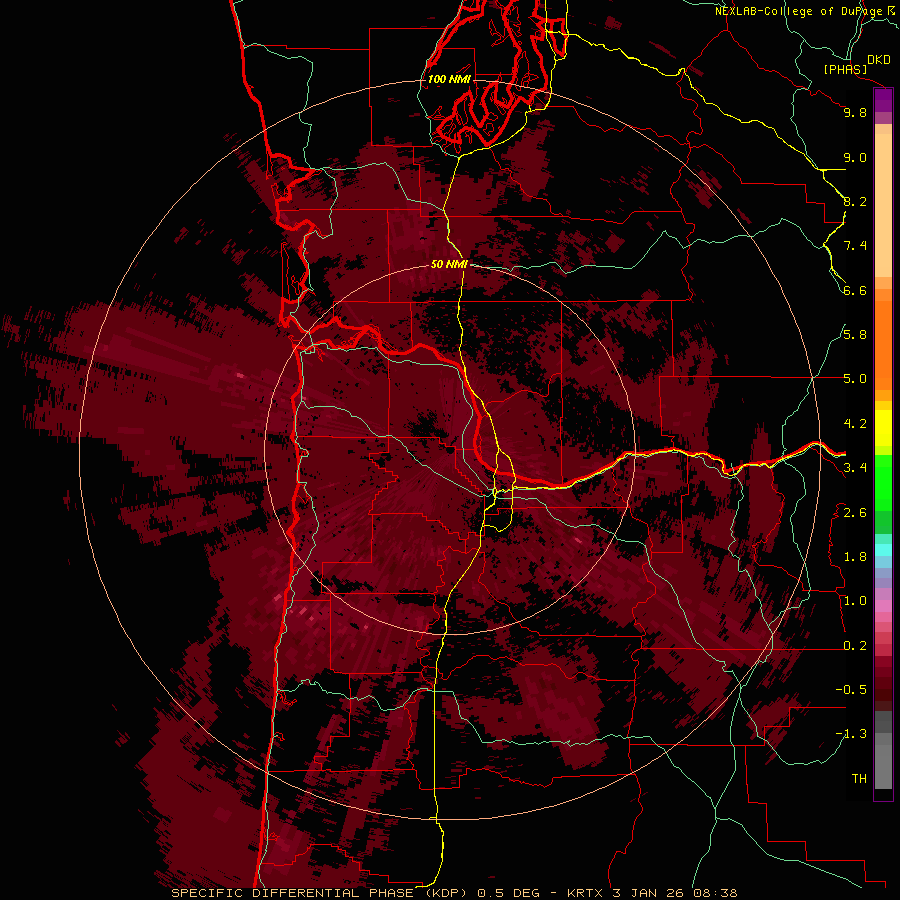The width and height of the screenshot is (900, 900).
Task: Click the 2.6 scale value
Action: coord(855,513)
